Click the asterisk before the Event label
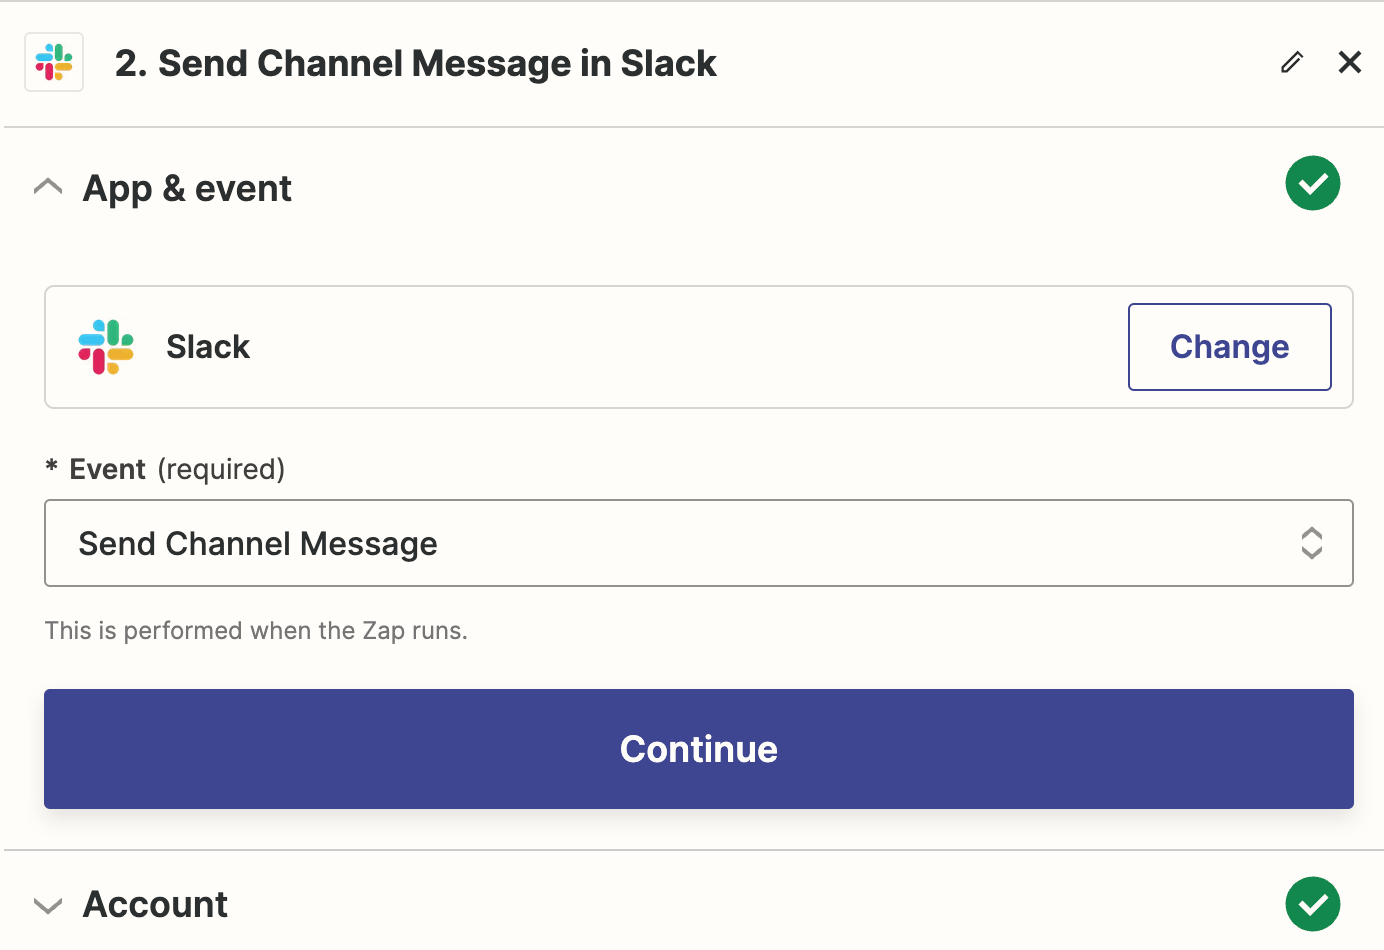The height and width of the screenshot is (950, 1384). pyautogui.click(x=52, y=467)
